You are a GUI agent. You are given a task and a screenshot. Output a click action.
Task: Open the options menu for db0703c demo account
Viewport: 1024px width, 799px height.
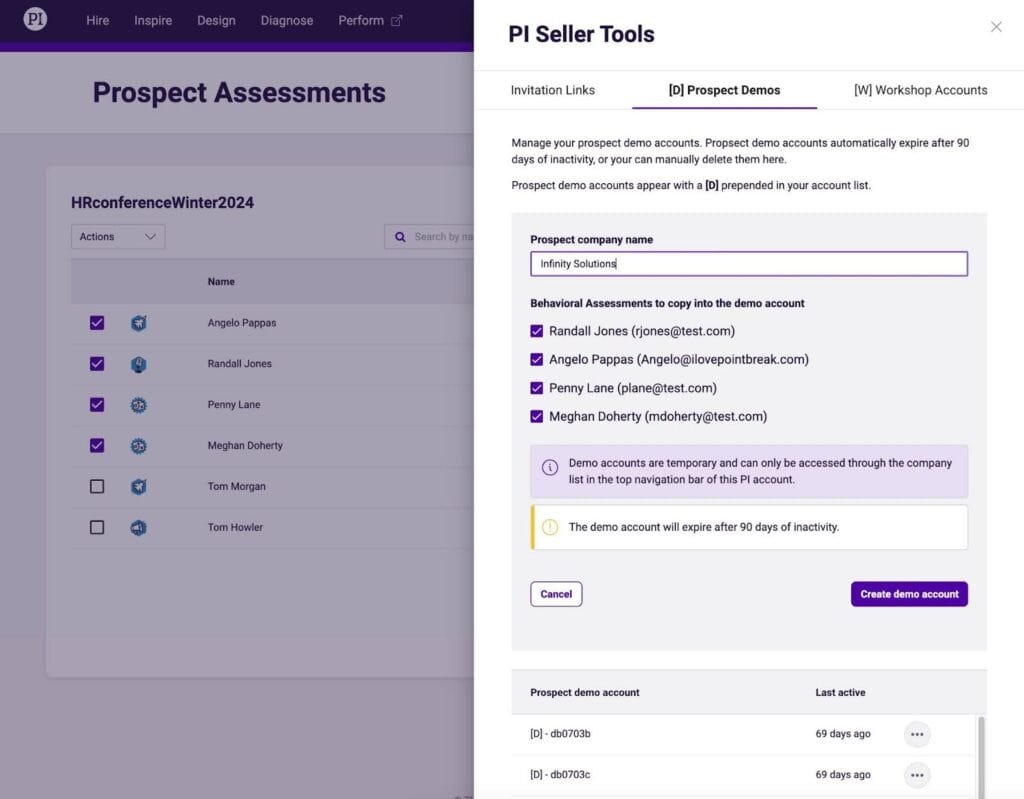click(x=917, y=775)
